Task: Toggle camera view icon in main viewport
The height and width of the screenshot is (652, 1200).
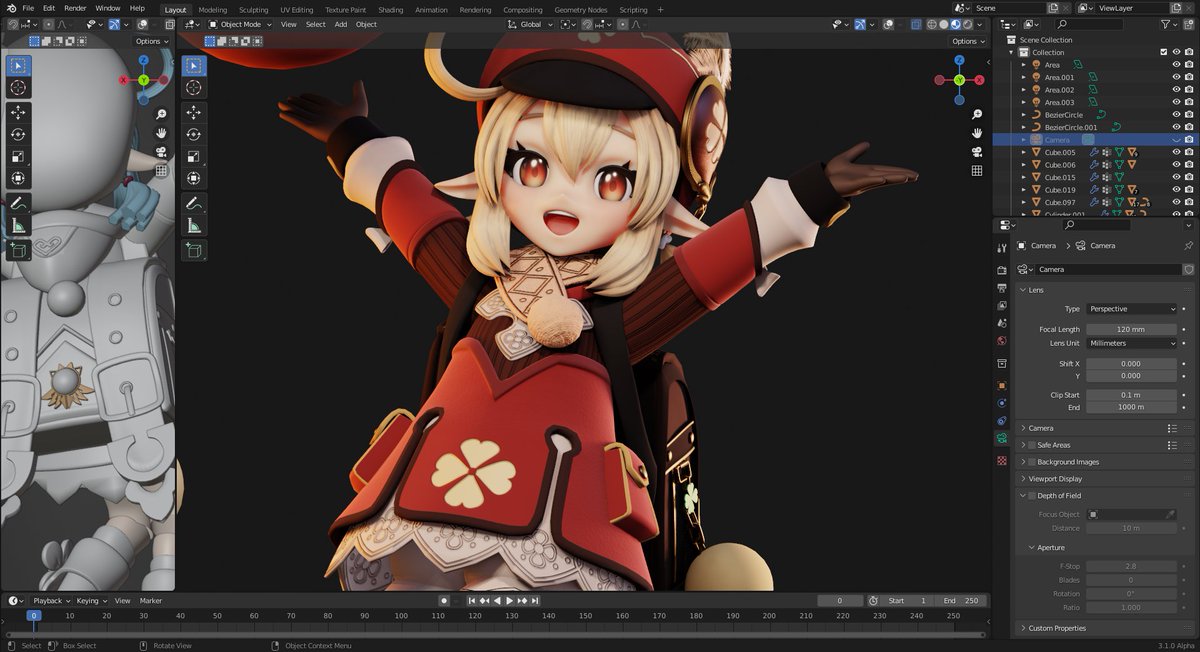Action: pos(977,152)
